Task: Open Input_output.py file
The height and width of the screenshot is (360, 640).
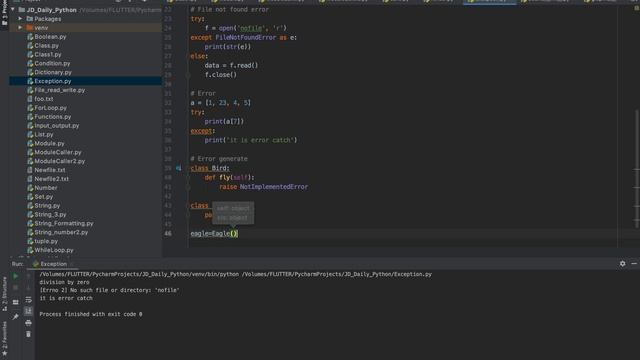Action: (56, 126)
